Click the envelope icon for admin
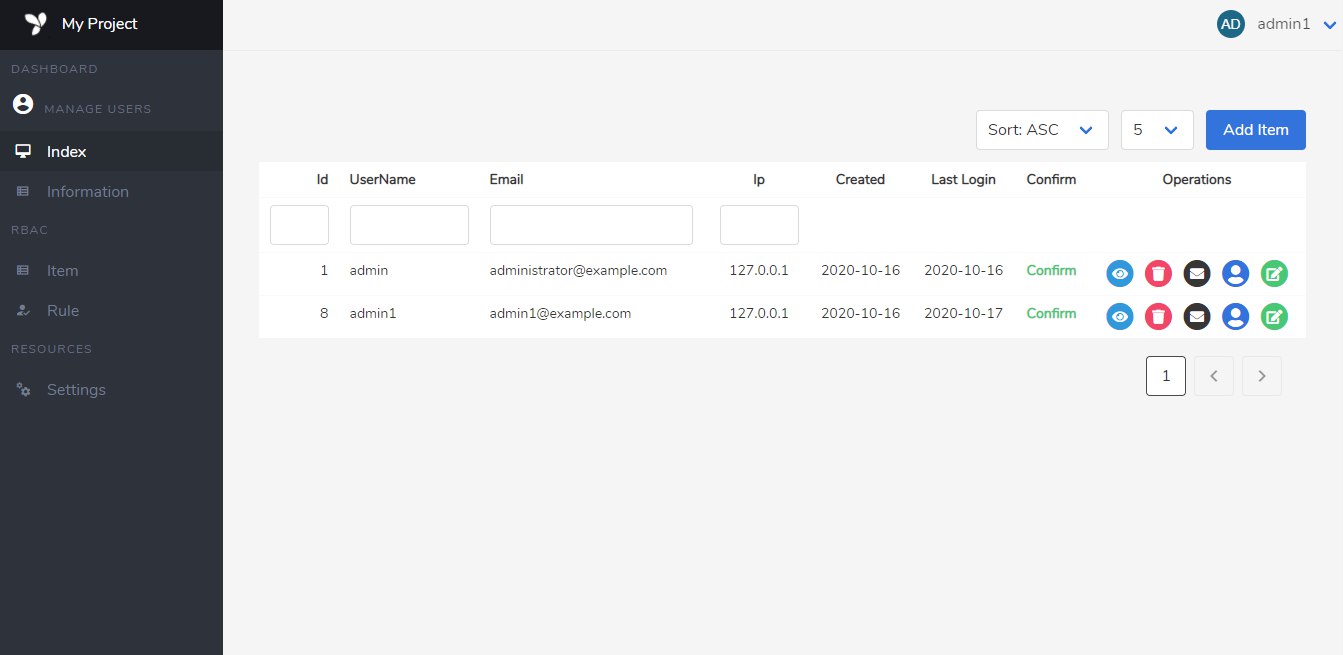The image size is (1343, 655). (x=1197, y=273)
